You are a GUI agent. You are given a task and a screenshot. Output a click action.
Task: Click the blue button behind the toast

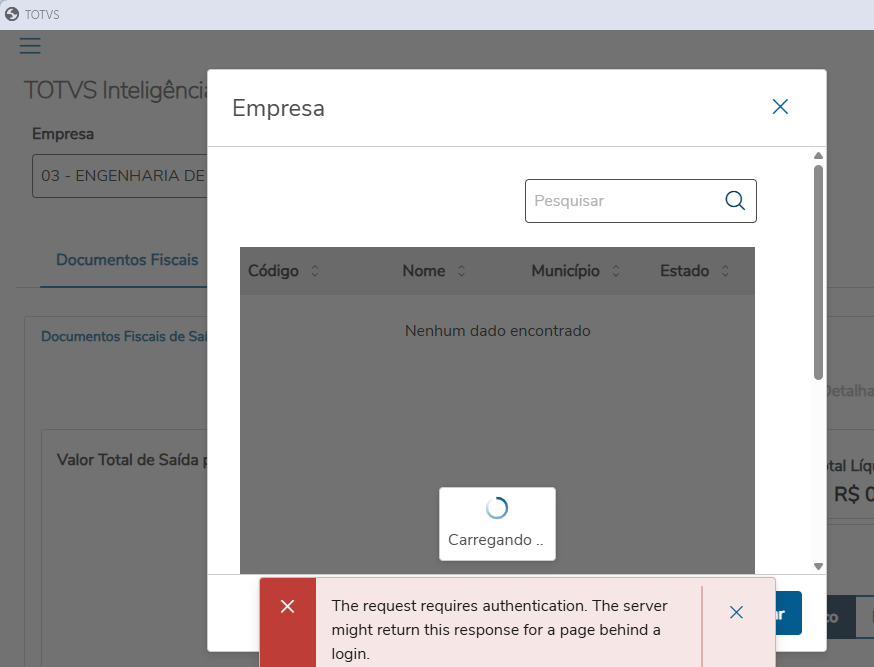coord(788,613)
